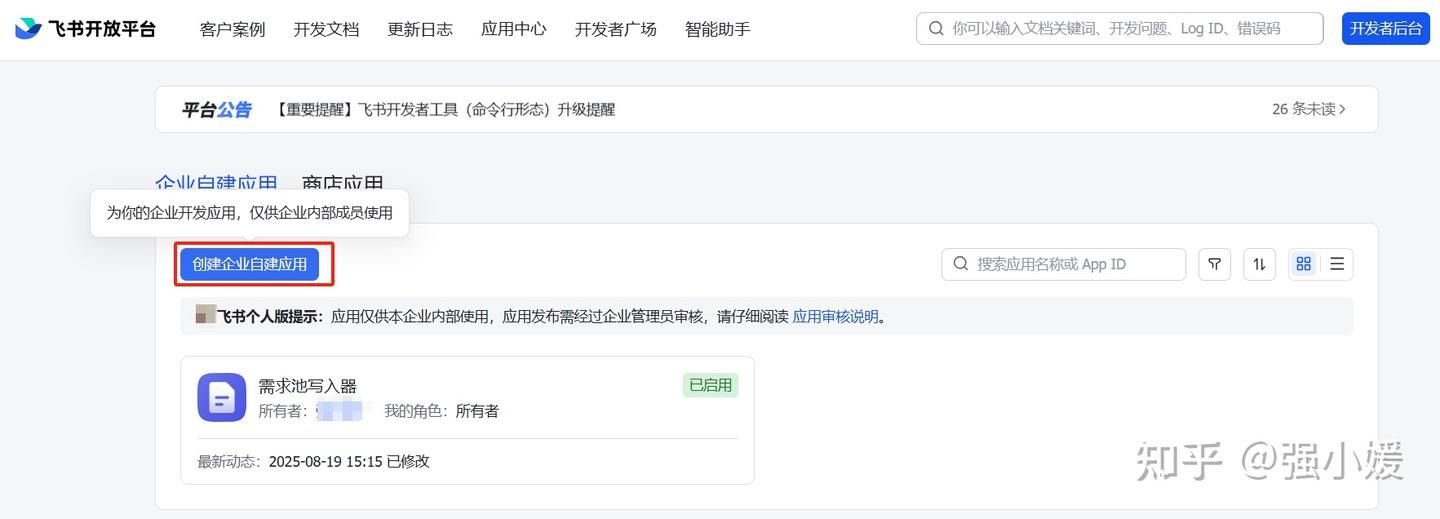Click 我的角色: 所有者 text

pyautogui.click(x=441, y=411)
